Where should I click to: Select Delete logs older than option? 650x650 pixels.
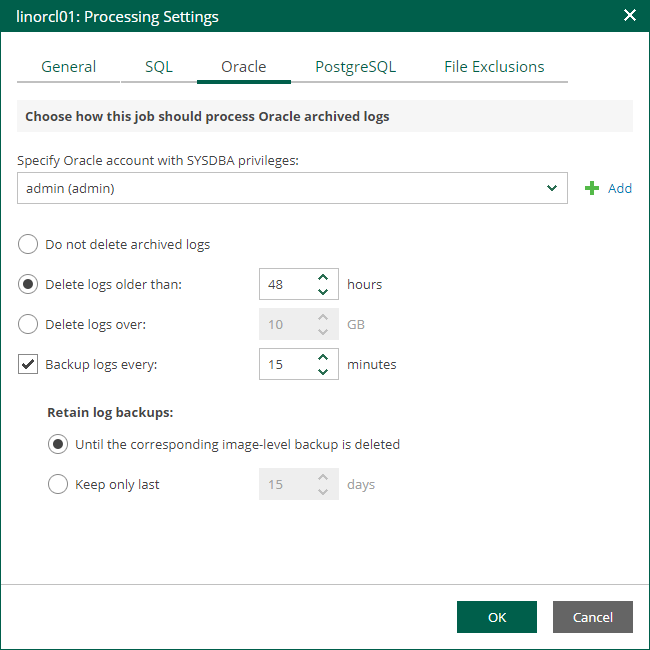28,284
